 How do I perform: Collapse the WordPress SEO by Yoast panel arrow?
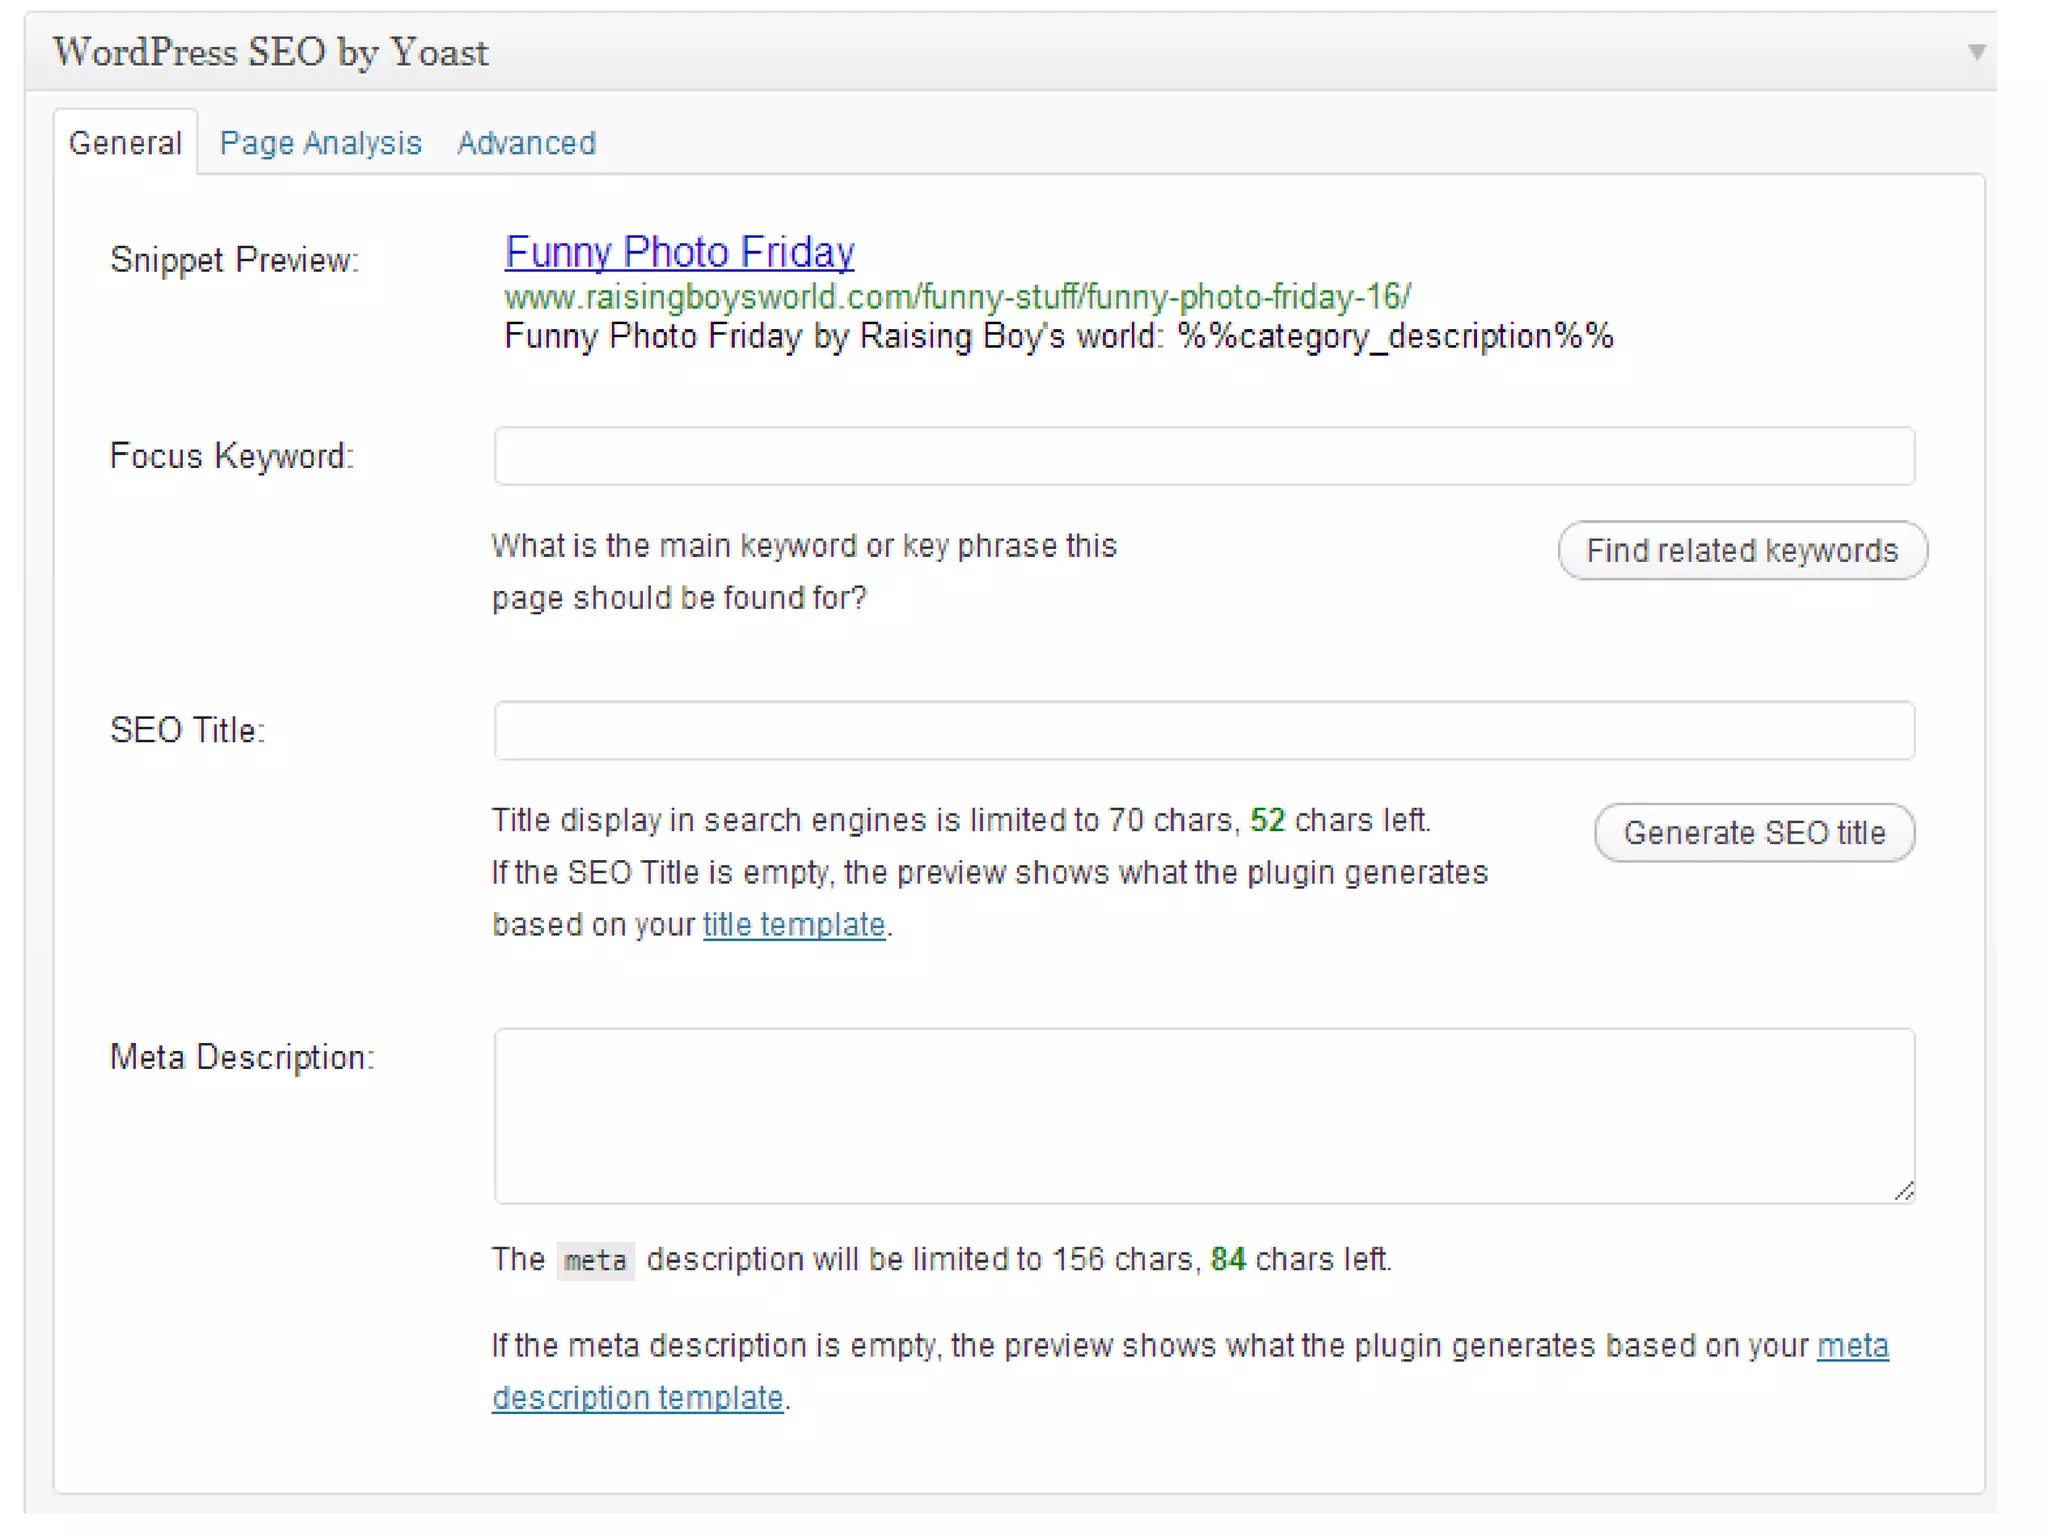1976,51
